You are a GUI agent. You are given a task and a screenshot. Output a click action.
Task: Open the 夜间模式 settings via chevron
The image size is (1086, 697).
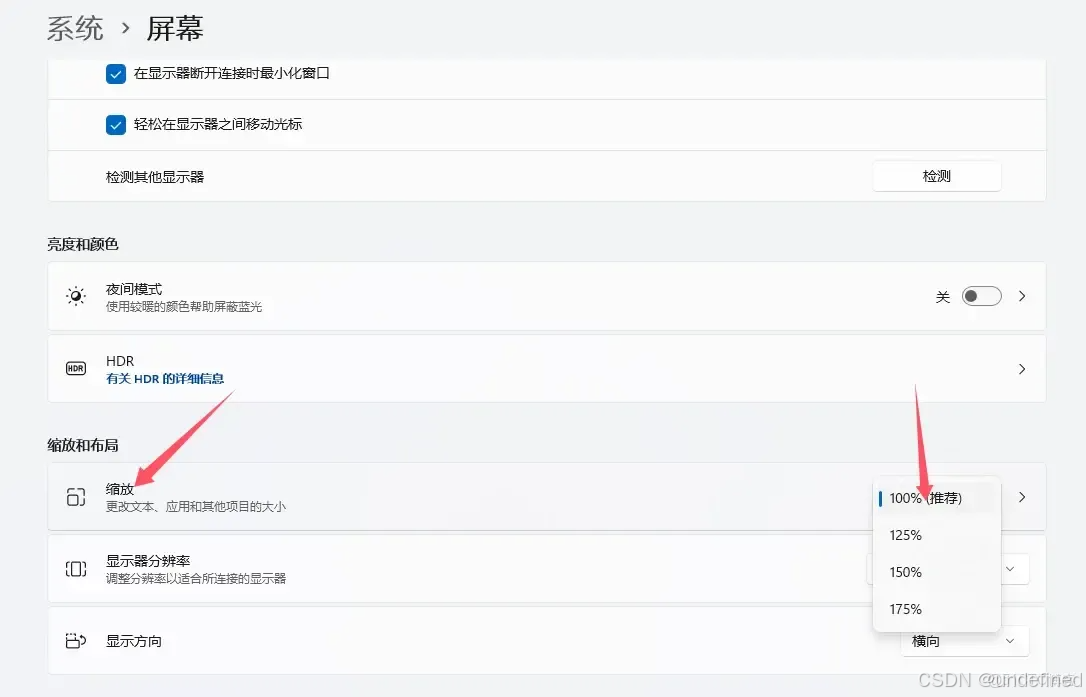1021,296
